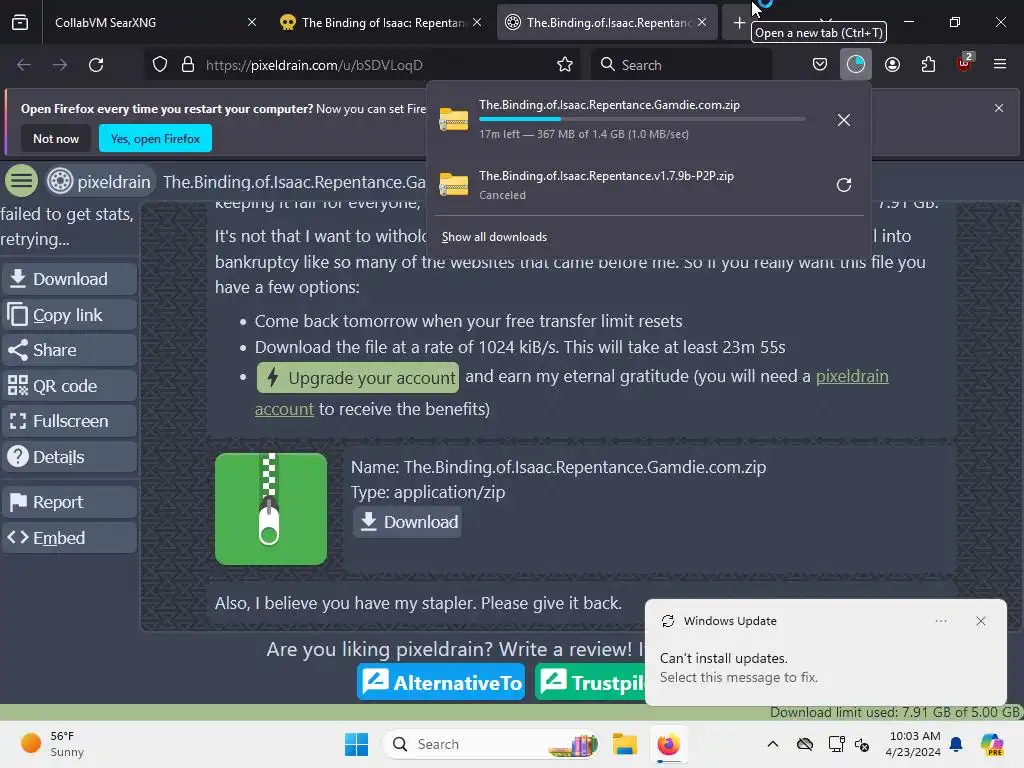The image size is (1024, 768).
Task: Open the weather widget showing 56°F
Action: tap(52, 744)
